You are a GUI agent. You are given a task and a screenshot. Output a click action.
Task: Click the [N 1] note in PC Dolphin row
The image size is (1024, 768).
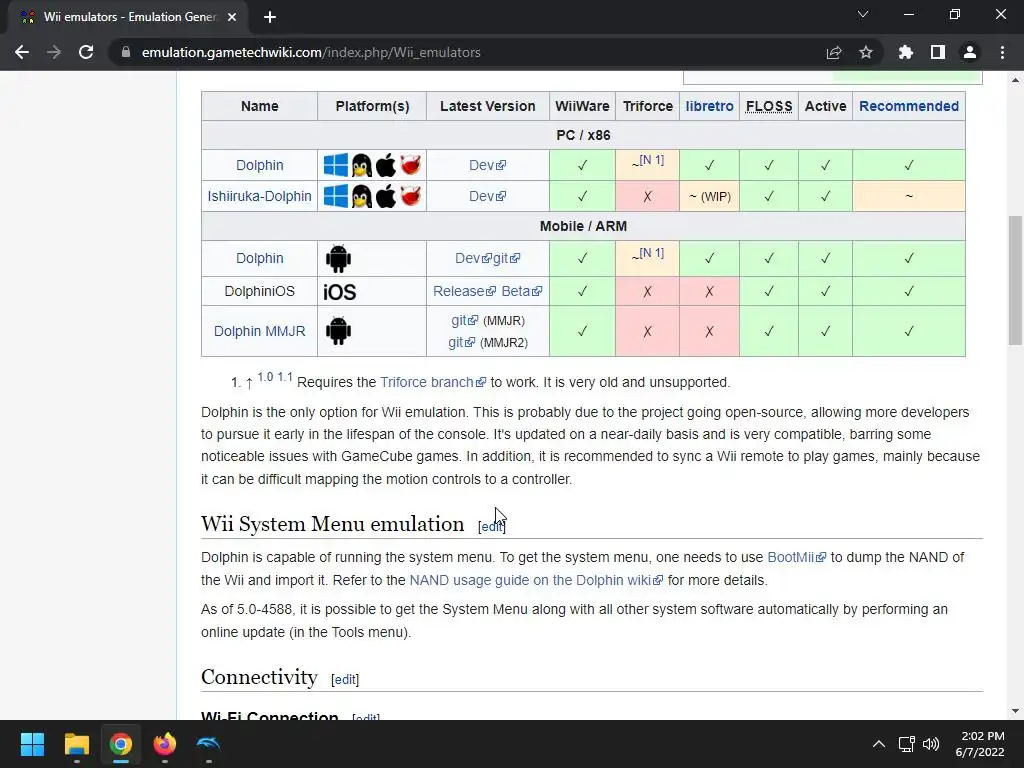click(x=651, y=160)
